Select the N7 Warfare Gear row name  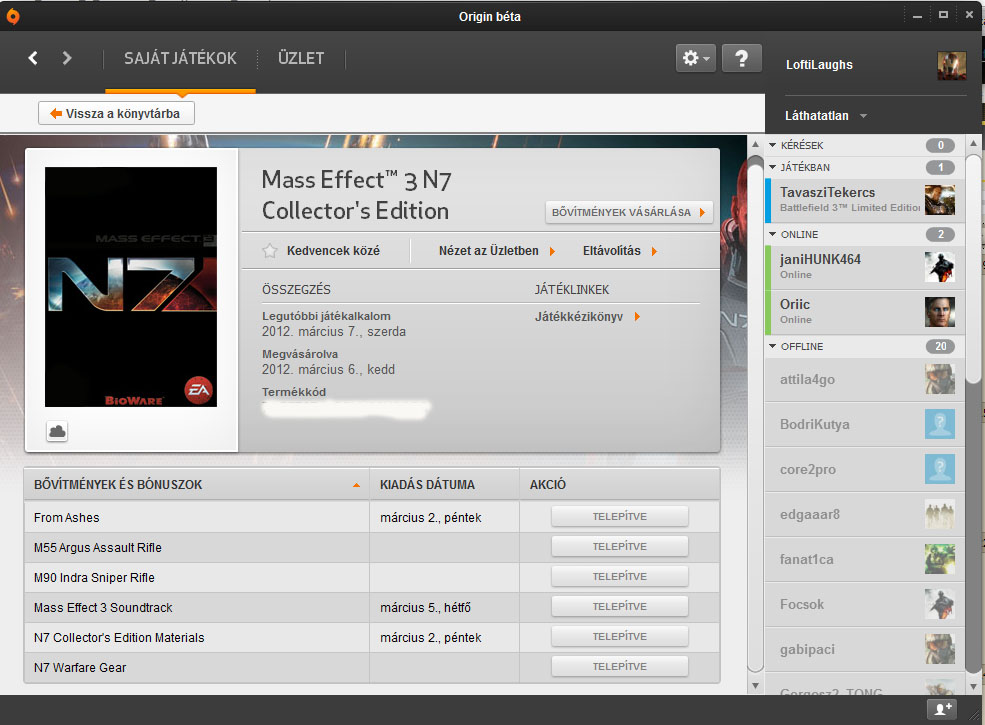(80, 668)
